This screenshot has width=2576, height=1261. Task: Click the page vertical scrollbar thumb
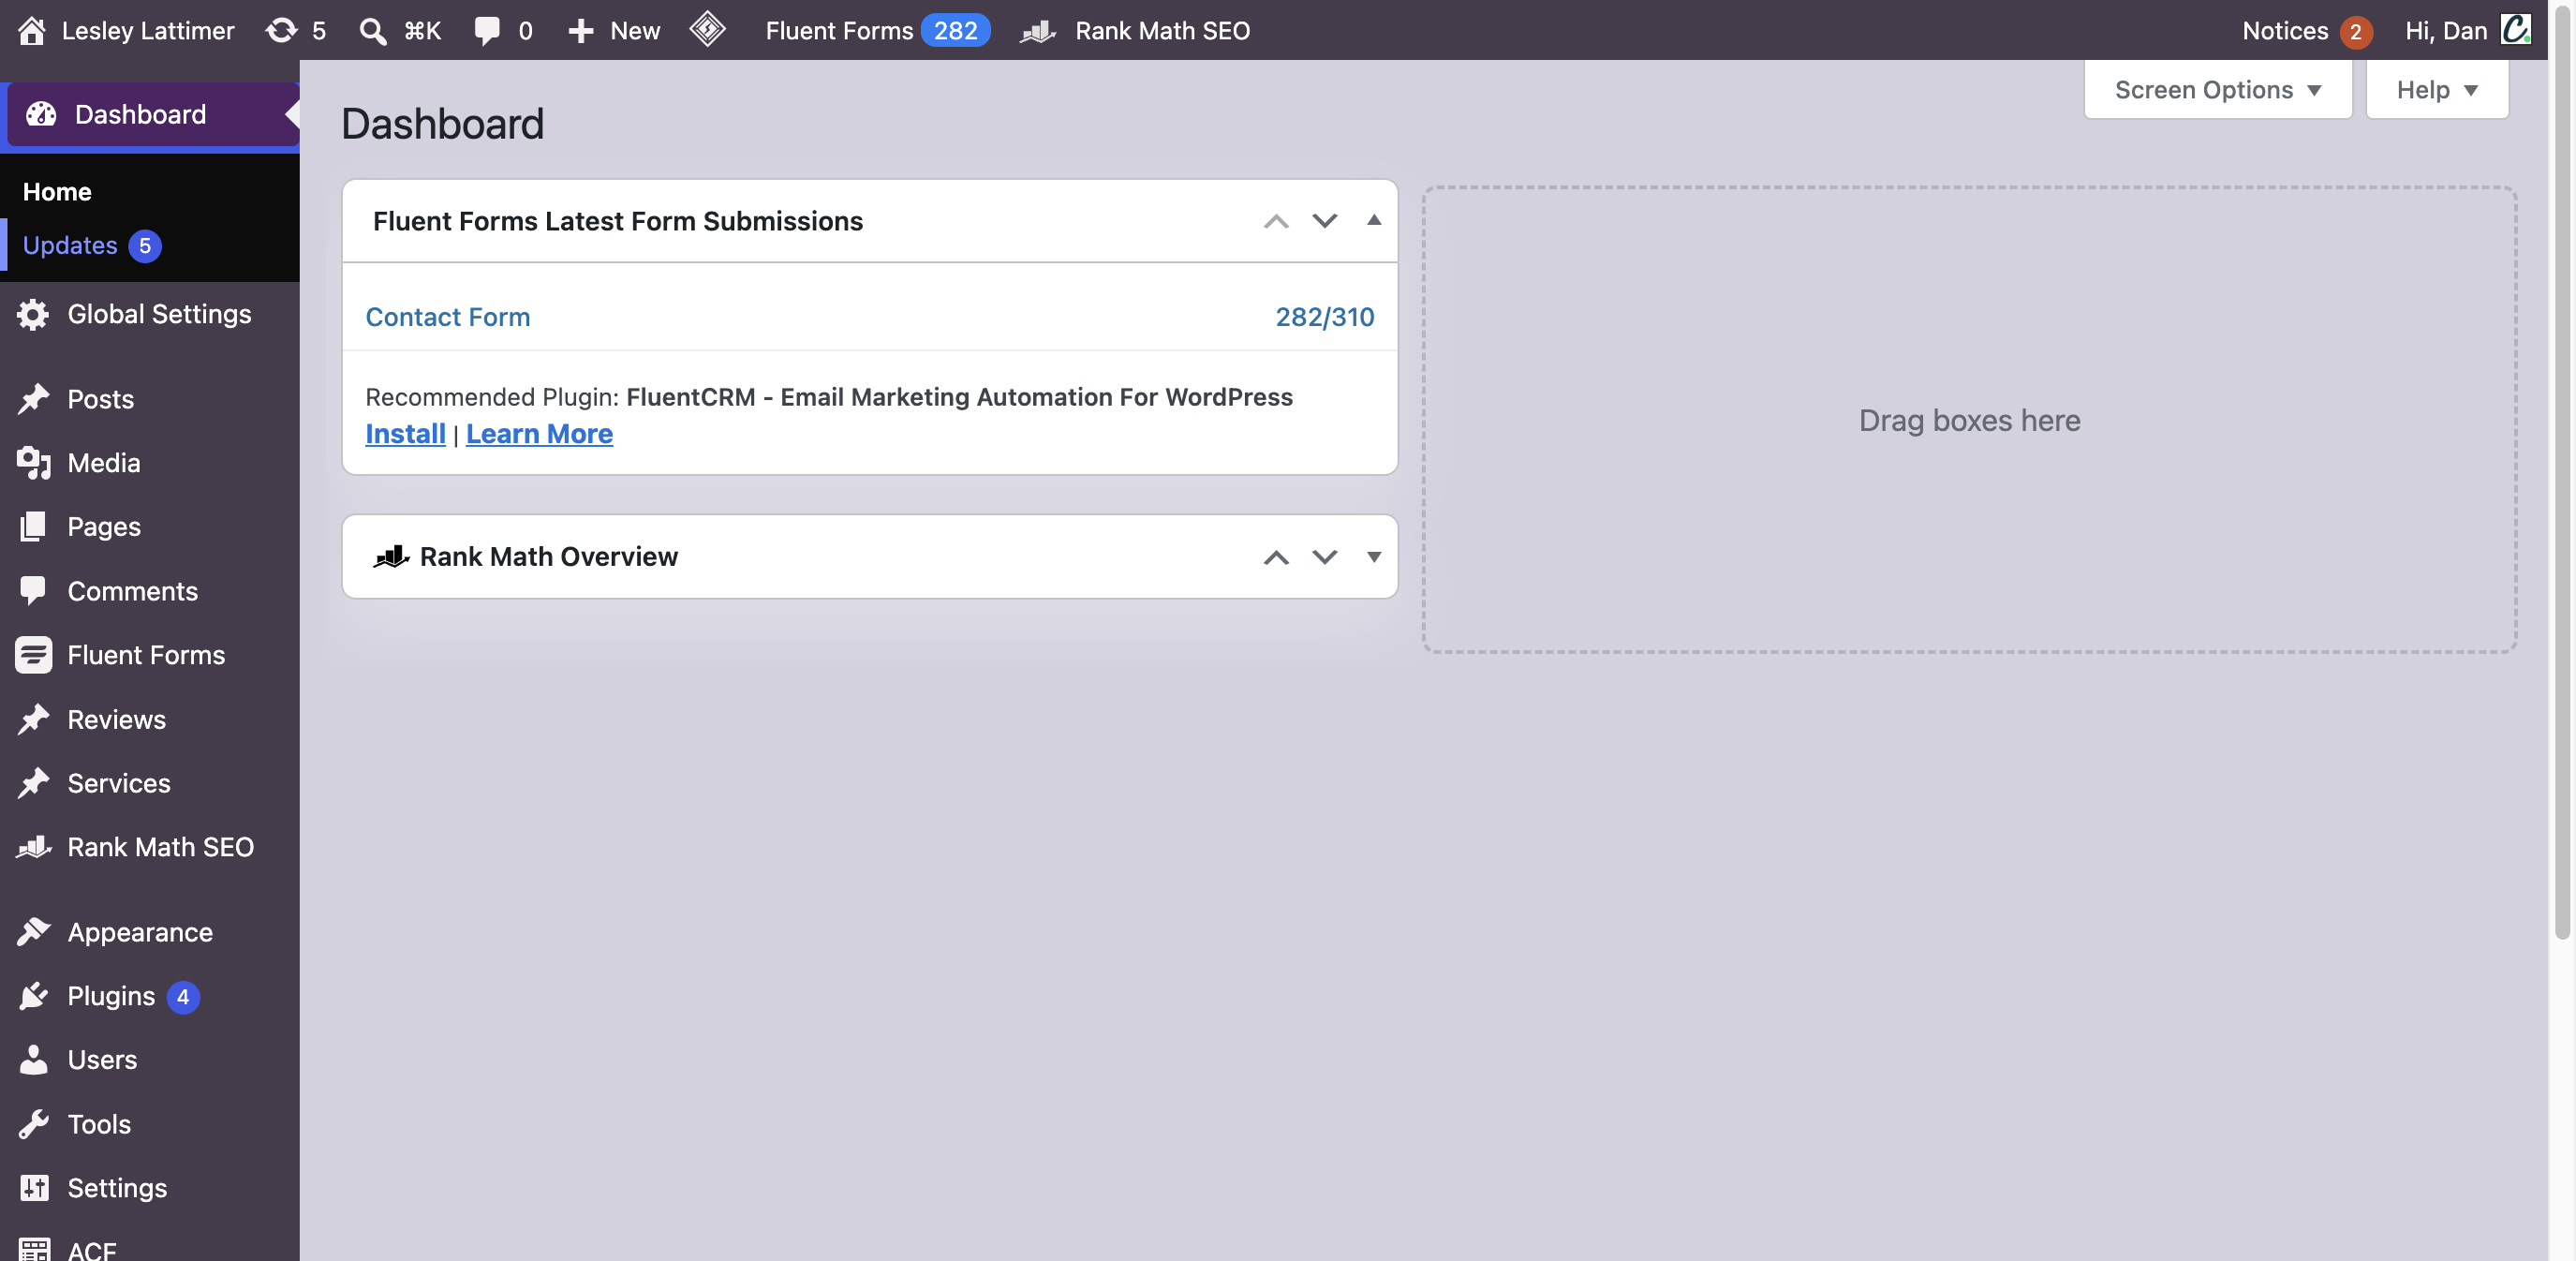coord(2562,473)
